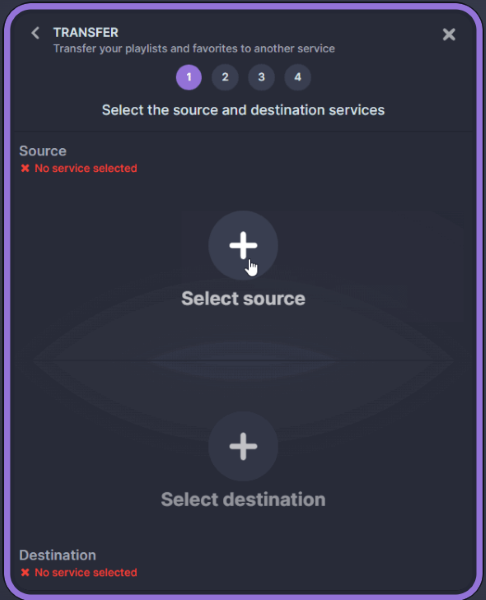Jump to step 3 circle

tap(261, 77)
